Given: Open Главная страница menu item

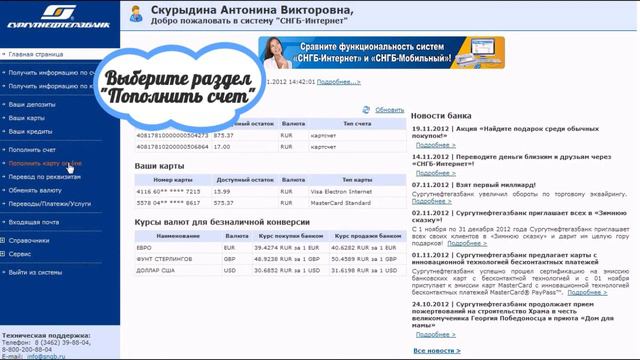Looking at the screenshot, I should [x=36, y=54].
